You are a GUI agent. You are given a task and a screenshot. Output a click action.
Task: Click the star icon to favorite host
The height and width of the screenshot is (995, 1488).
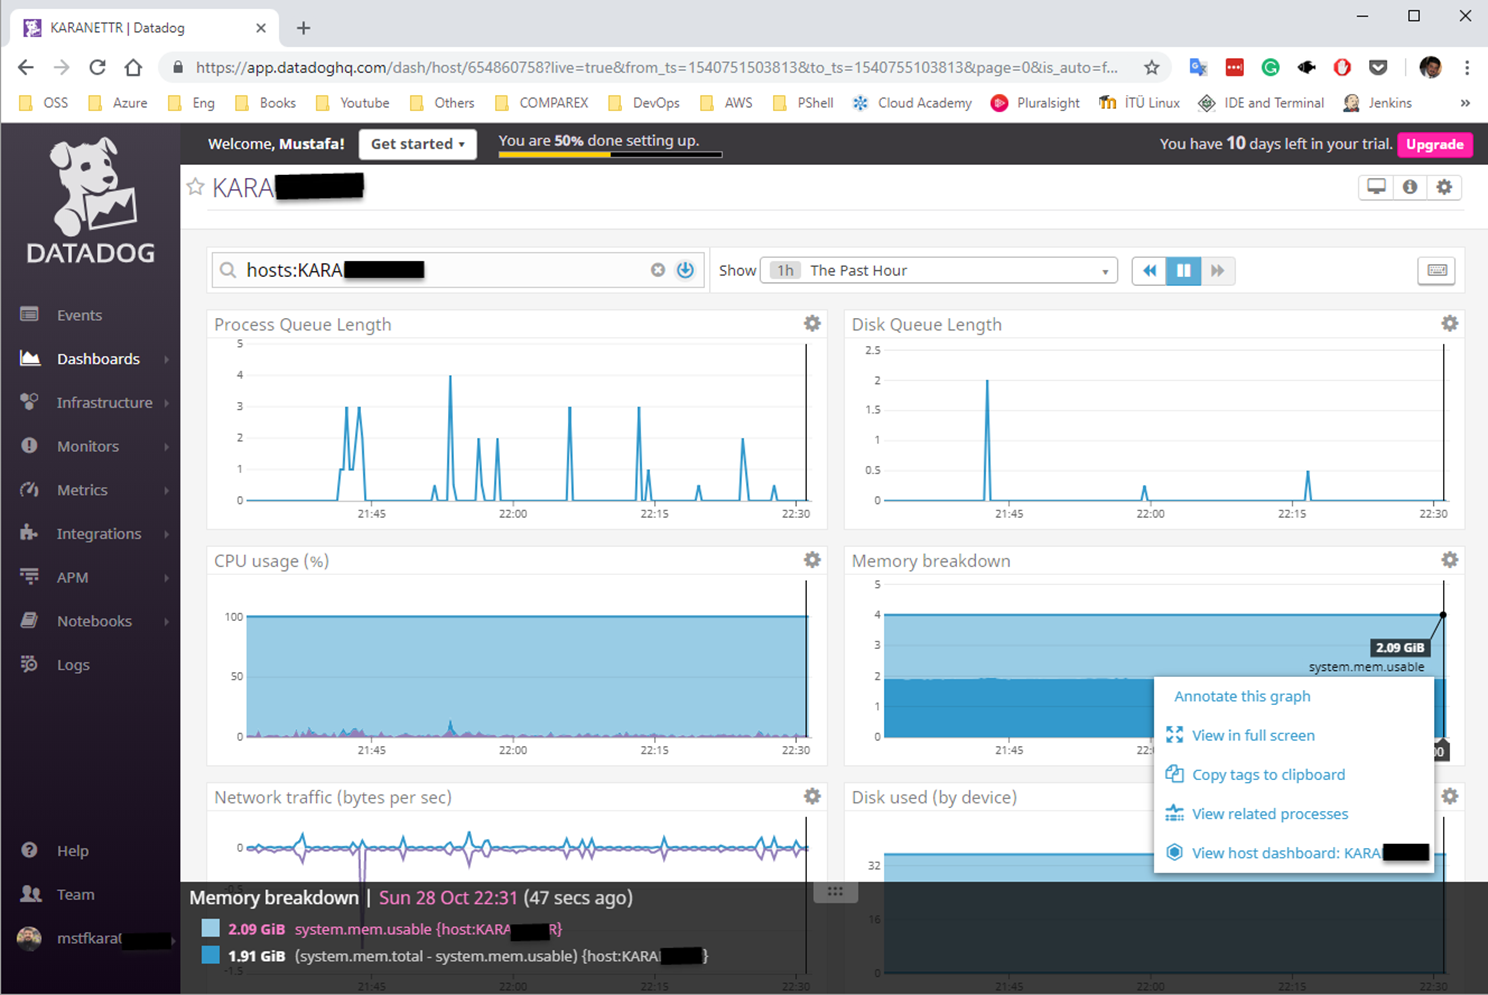tap(196, 187)
